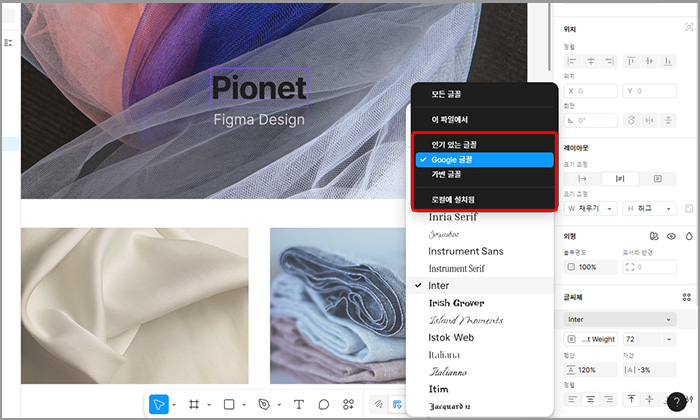700x420 pixels.
Task: Click the align horizontal centers icon
Action: coord(591,61)
